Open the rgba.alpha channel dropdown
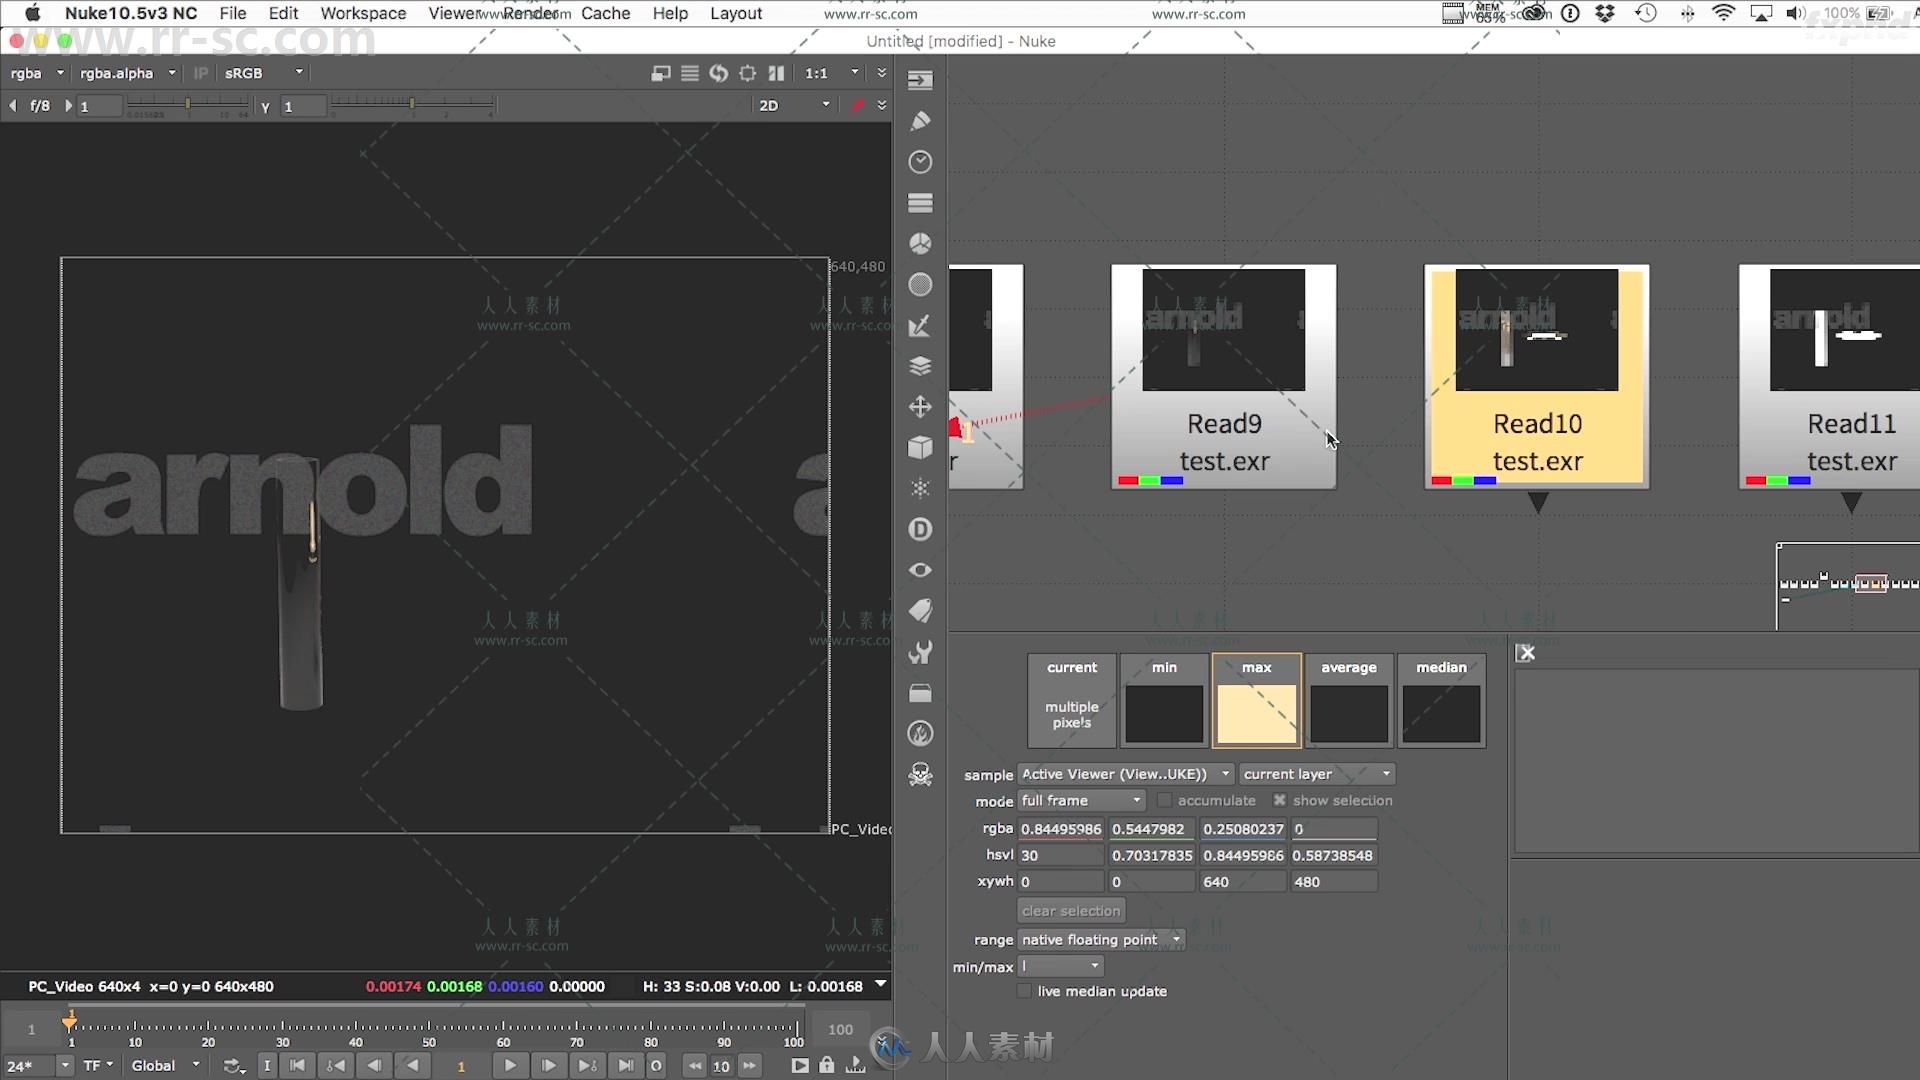The width and height of the screenshot is (1920, 1080). click(x=127, y=73)
